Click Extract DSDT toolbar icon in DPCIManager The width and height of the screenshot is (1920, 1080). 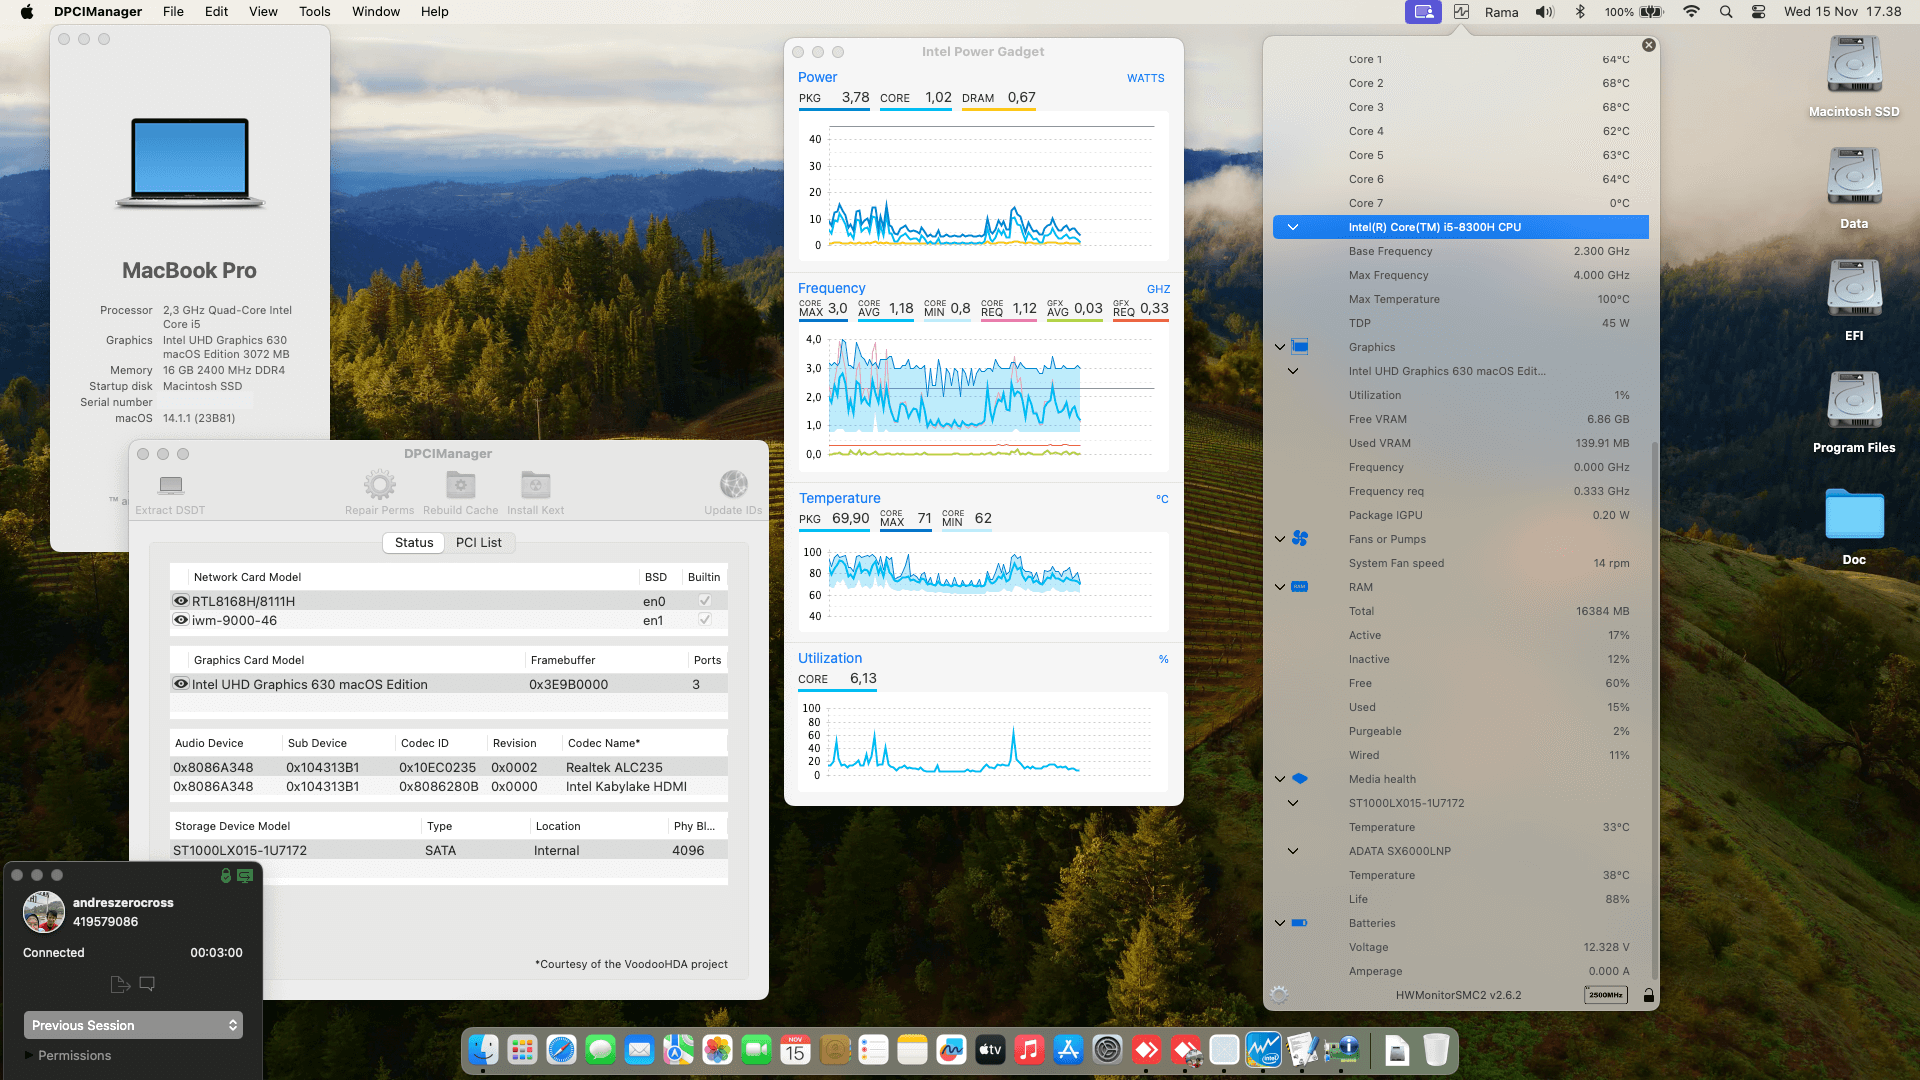(x=171, y=485)
